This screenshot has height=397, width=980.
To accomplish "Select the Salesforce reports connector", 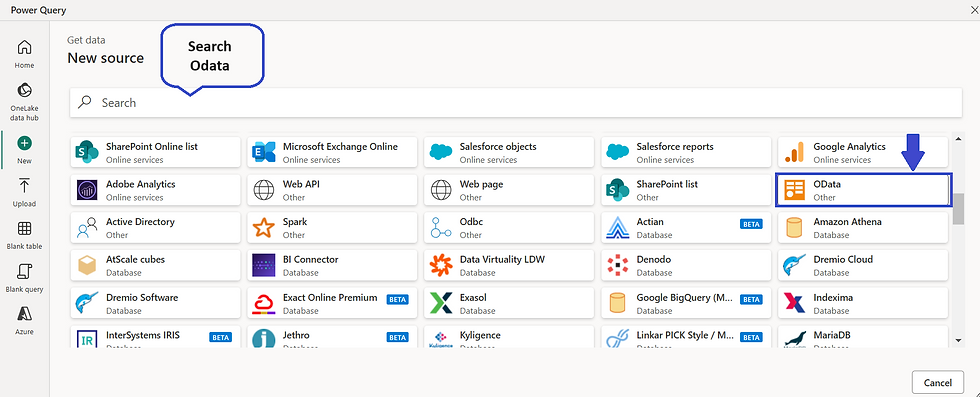I will click(x=686, y=153).
